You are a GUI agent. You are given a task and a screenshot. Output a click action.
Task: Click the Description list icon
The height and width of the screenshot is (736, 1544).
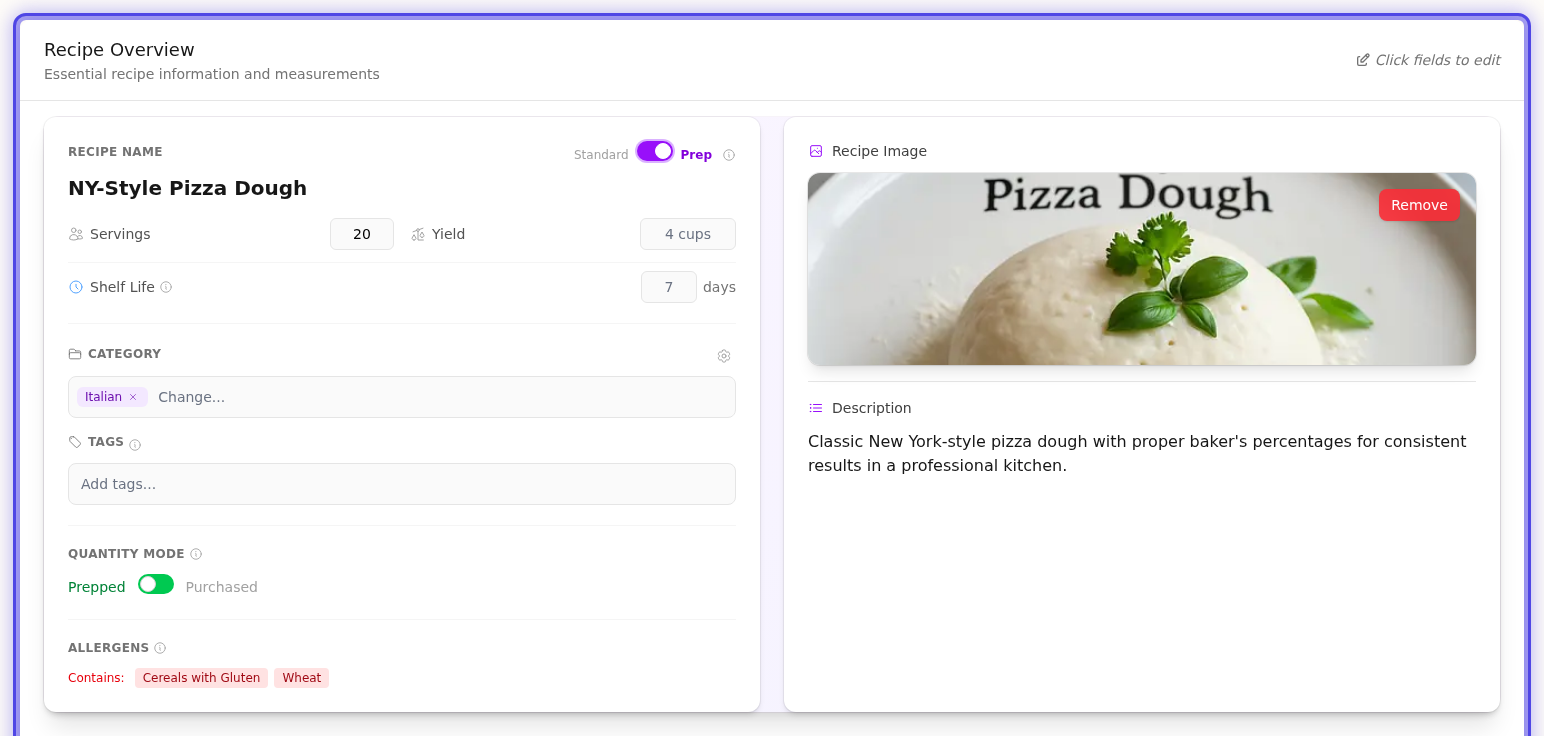(x=814, y=408)
